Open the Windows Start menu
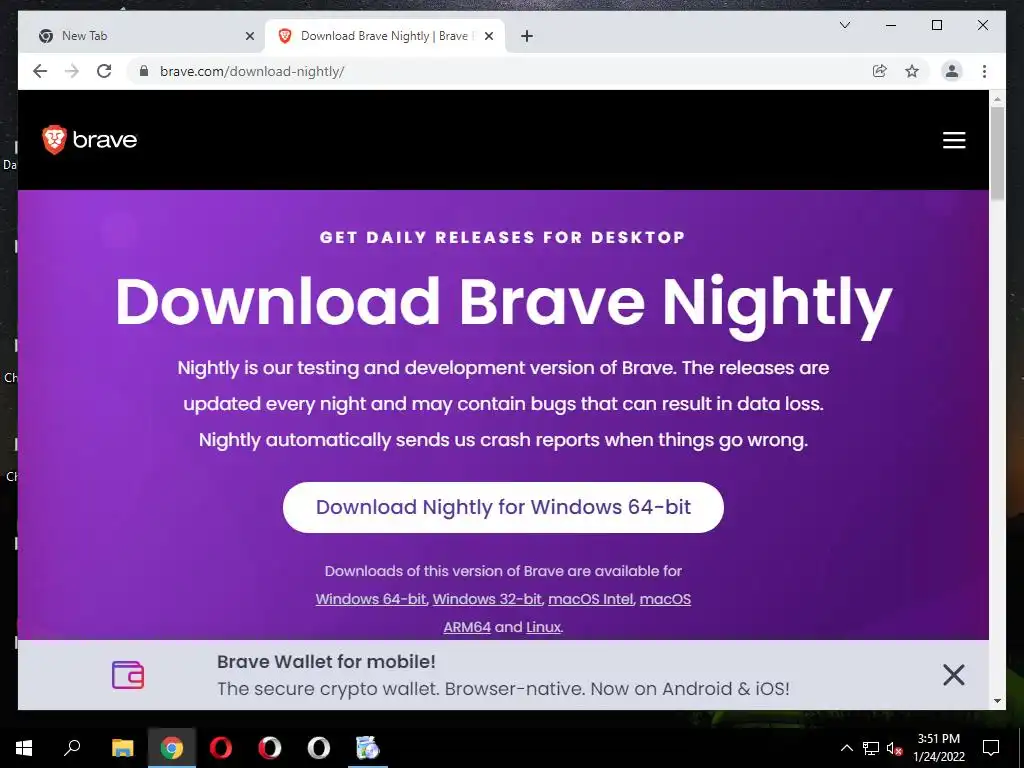Screen dimensions: 1024x768 [24, 748]
